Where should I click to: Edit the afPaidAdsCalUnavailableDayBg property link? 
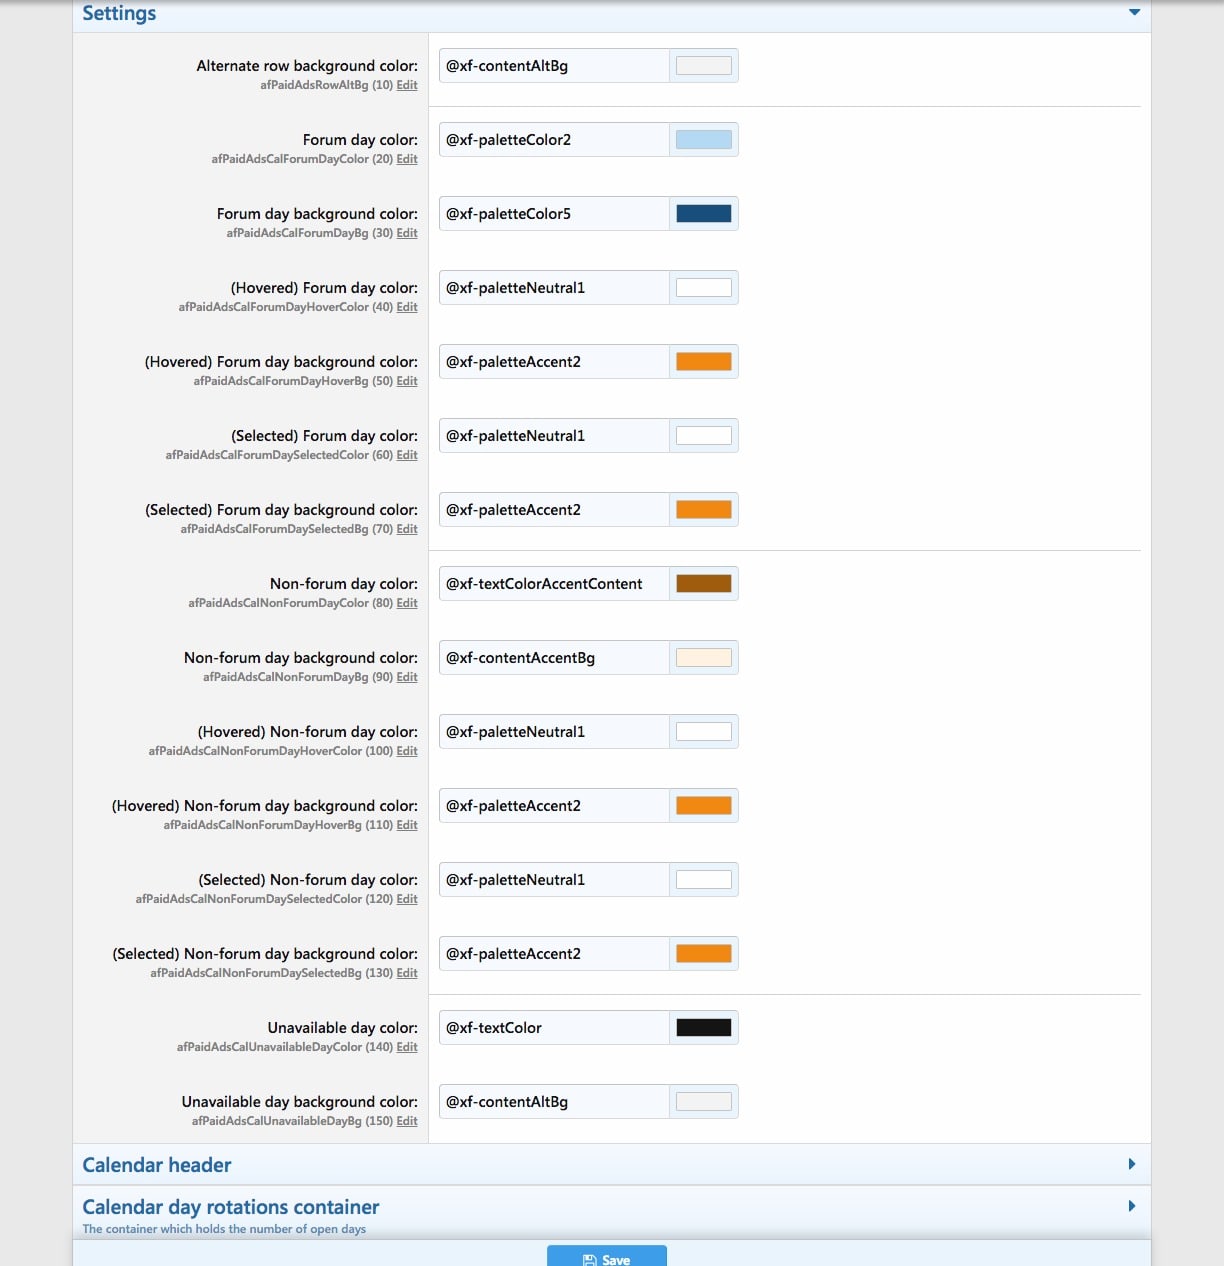pos(407,1121)
